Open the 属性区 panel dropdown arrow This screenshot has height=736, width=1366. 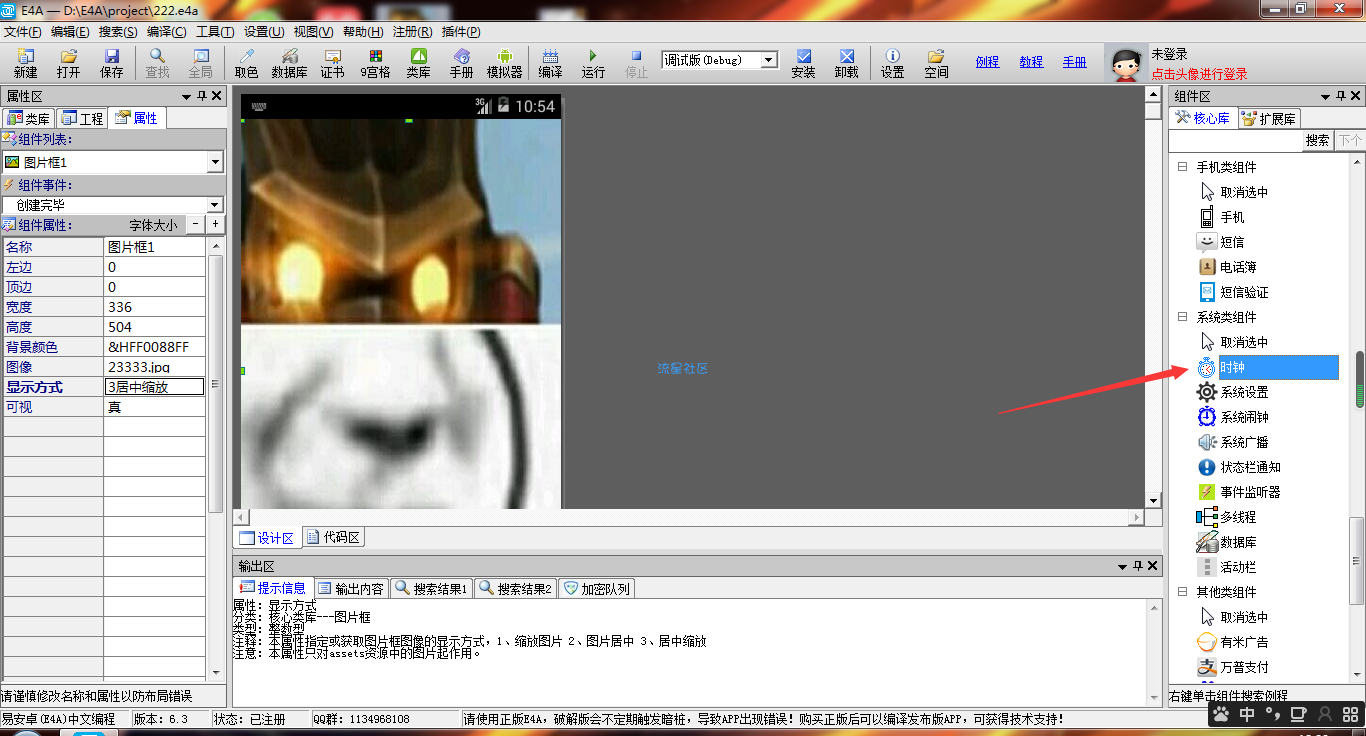click(x=186, y=96)
